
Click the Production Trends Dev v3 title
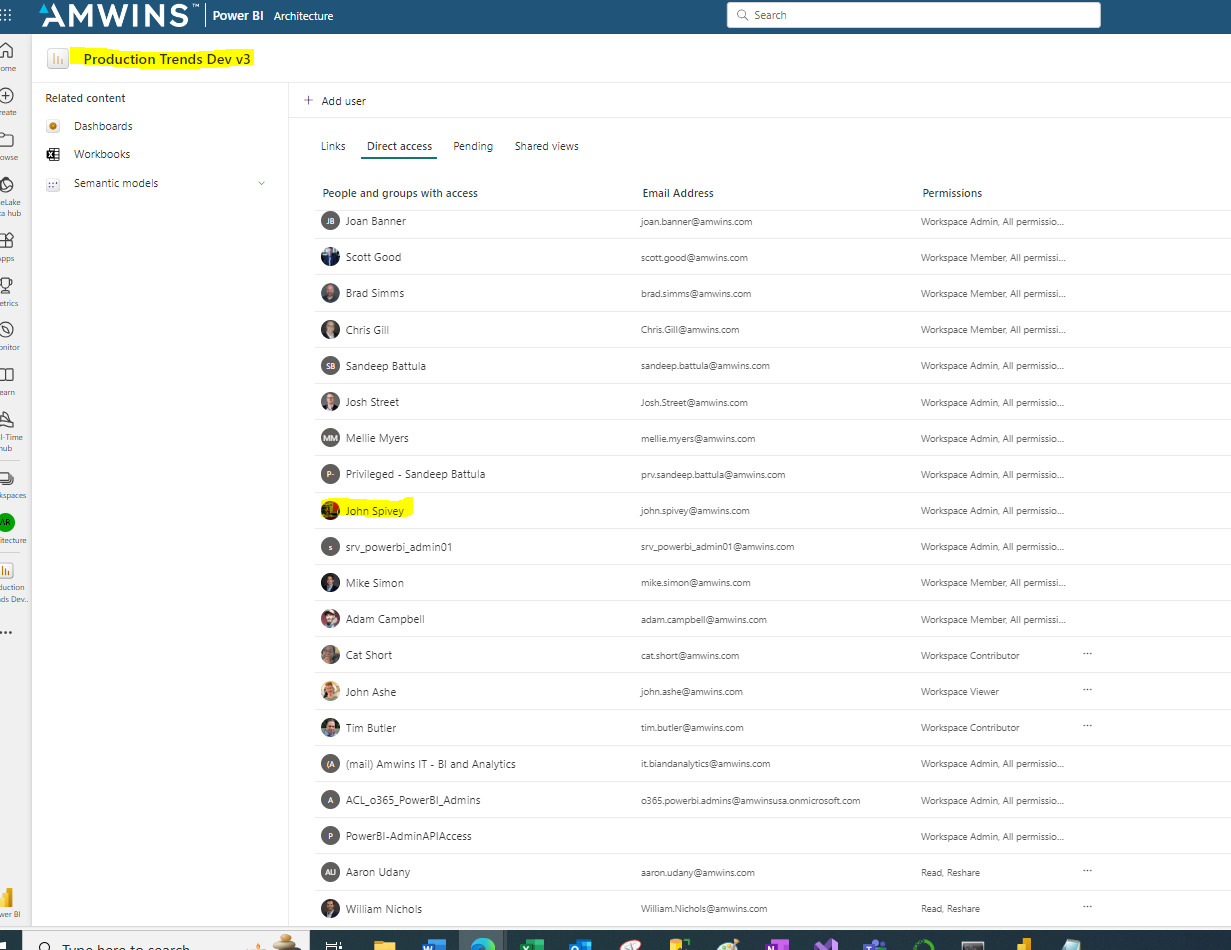coord(167,59)
